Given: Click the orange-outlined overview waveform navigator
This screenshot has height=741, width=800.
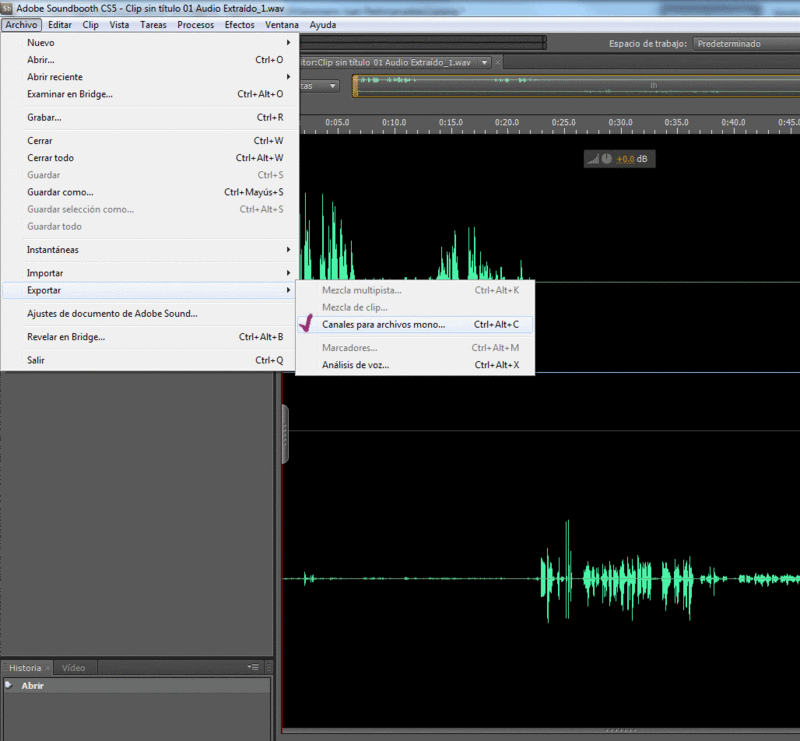Looking at the screenshot, I should (577, 86).
